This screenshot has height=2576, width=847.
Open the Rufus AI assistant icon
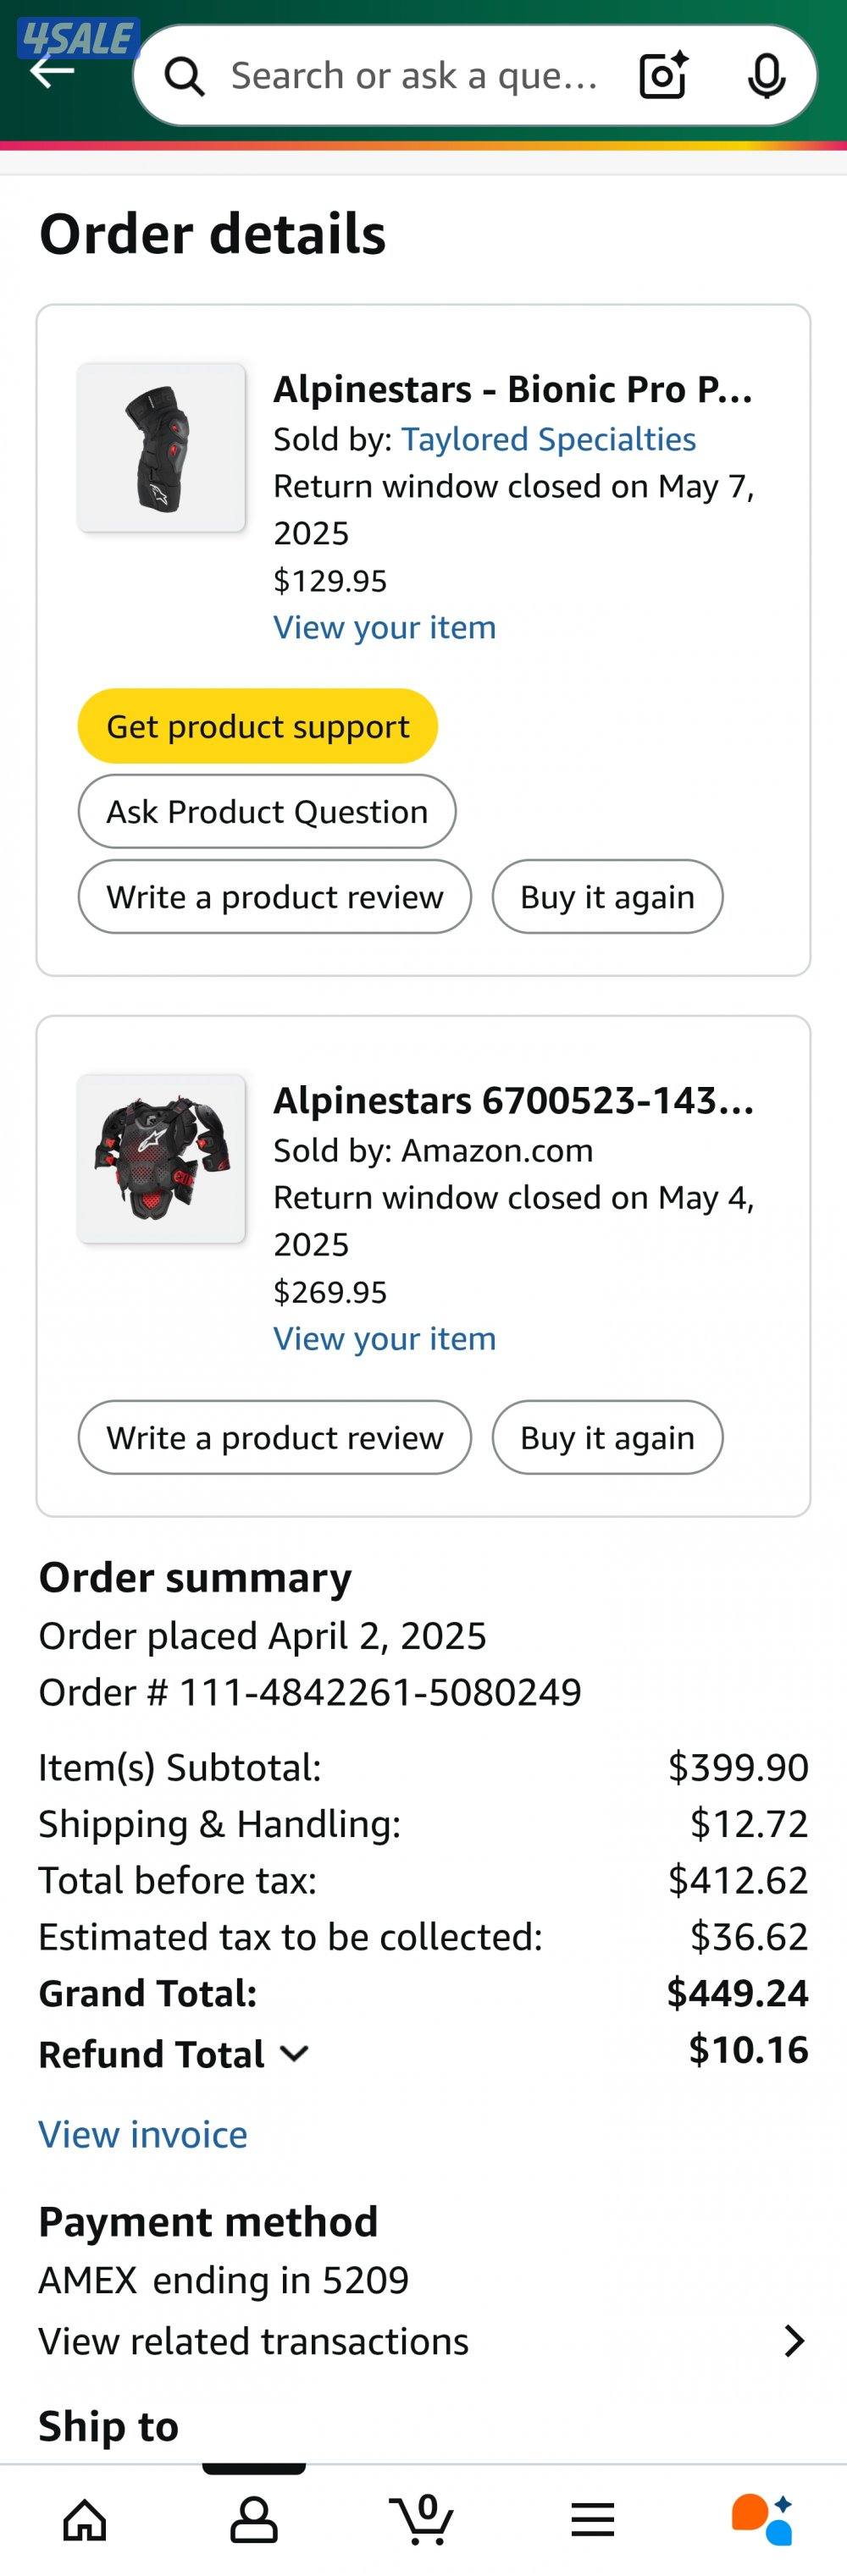coord(762,2519)
